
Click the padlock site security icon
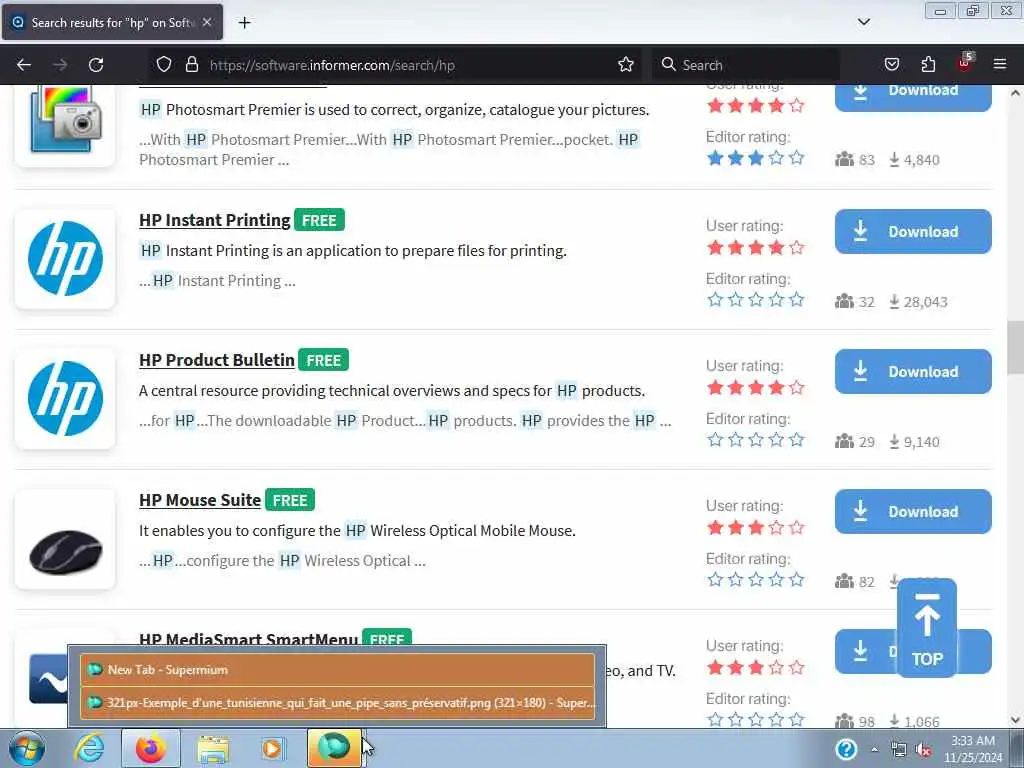click(x=191, y=64)
